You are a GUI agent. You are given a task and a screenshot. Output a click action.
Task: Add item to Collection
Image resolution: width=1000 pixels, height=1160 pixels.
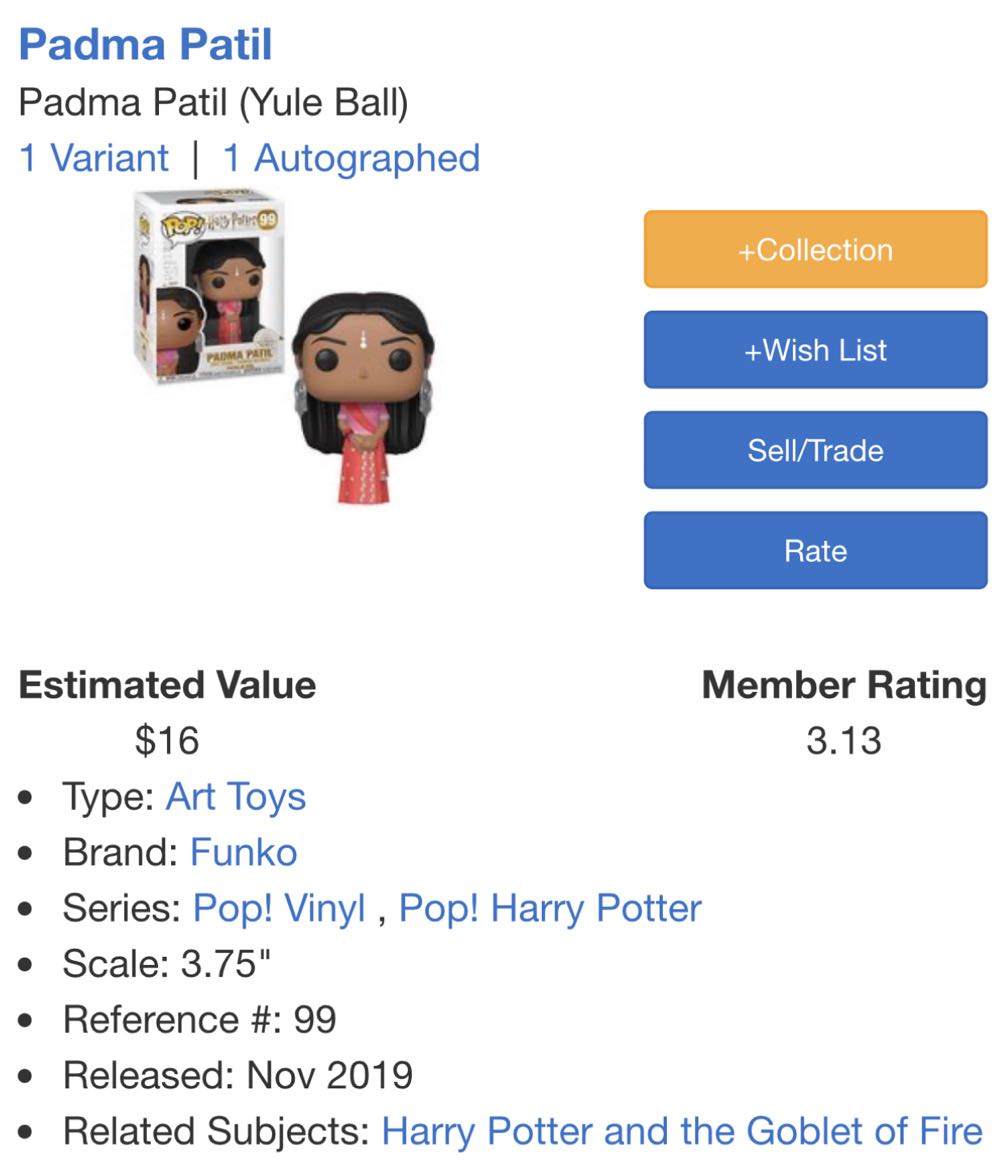[814, 249]
